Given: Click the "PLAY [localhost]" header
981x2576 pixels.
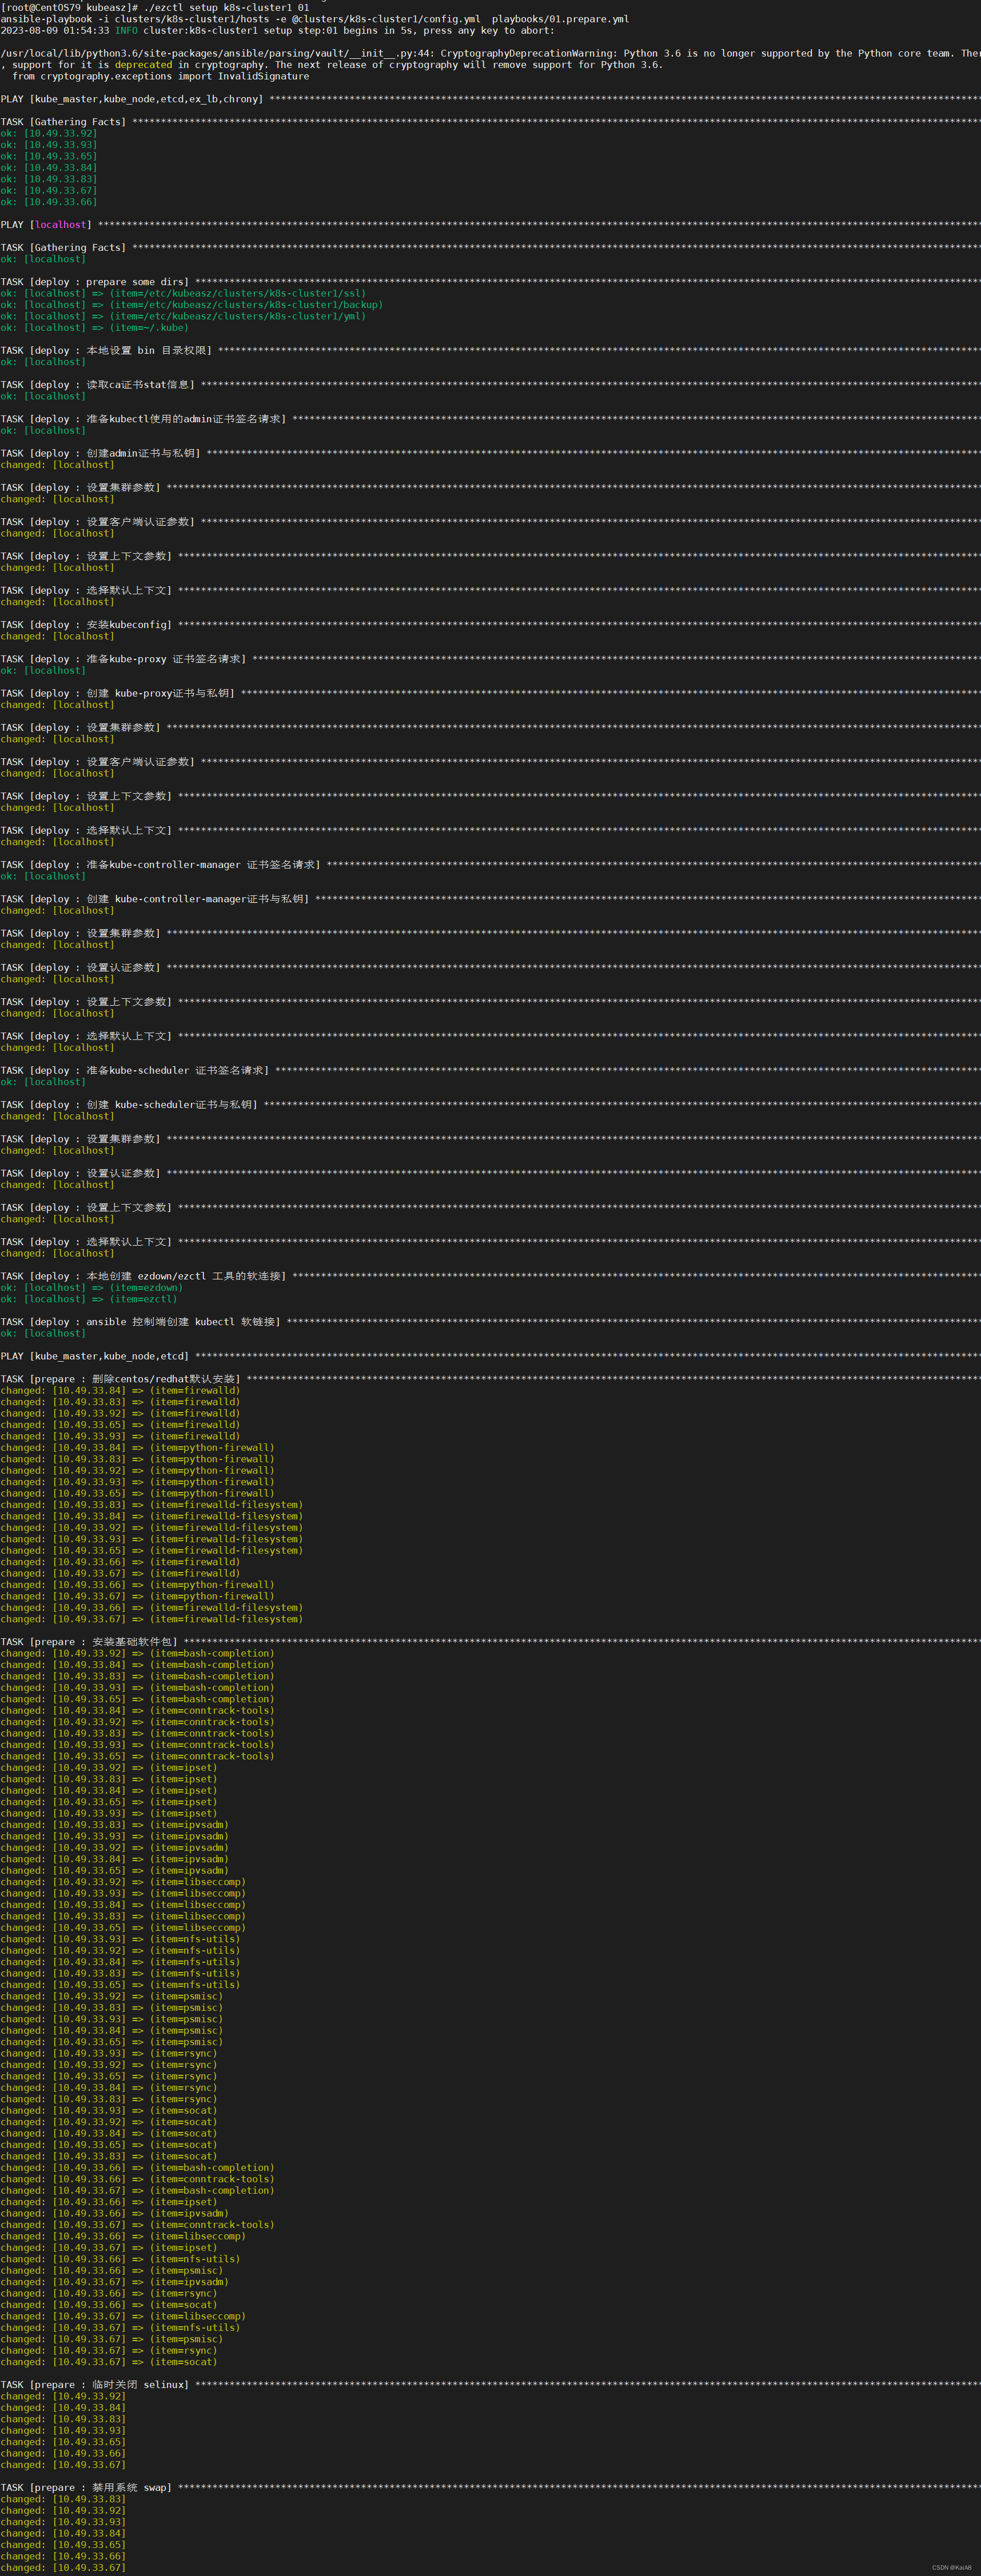Looking at the screenshot, I should pos(46,225).
